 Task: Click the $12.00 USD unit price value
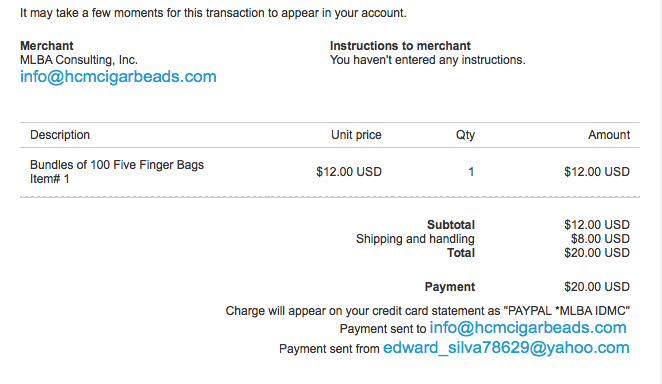[349, 172]
